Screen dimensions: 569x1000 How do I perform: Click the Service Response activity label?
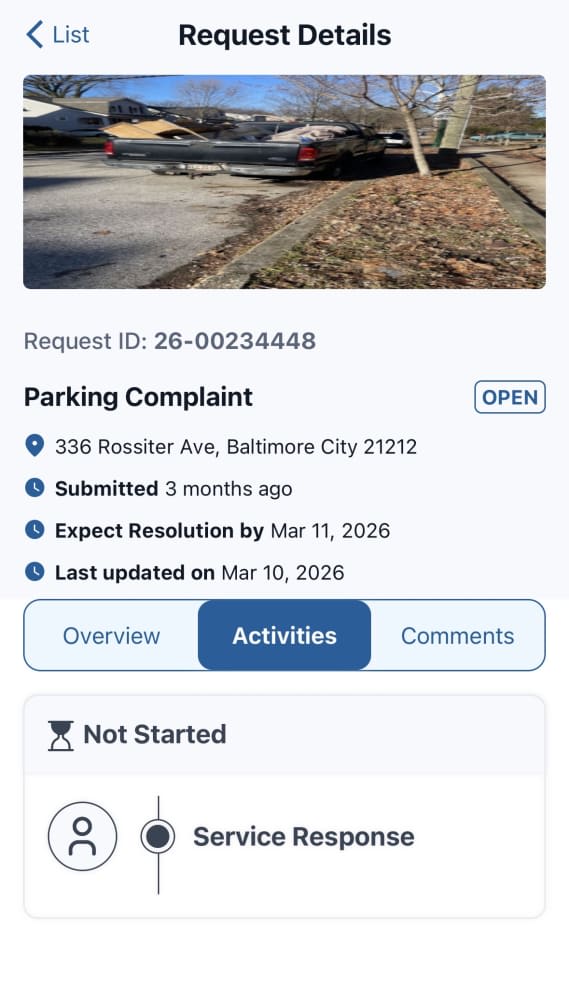pos(304,837)
